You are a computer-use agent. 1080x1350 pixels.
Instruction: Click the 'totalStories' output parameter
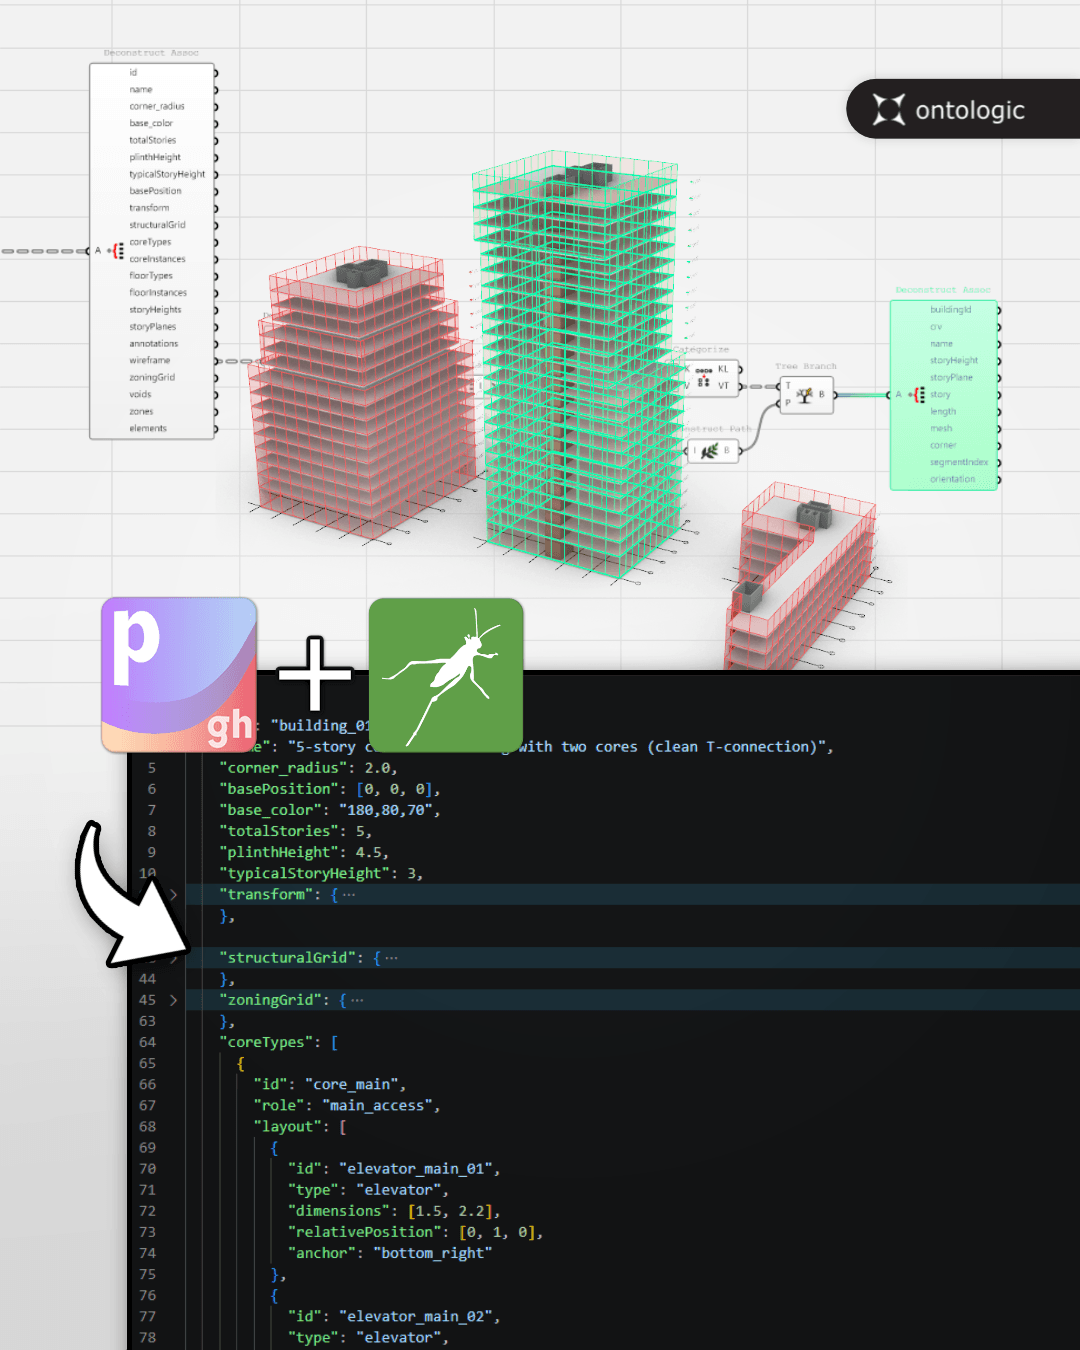point(152,140)
